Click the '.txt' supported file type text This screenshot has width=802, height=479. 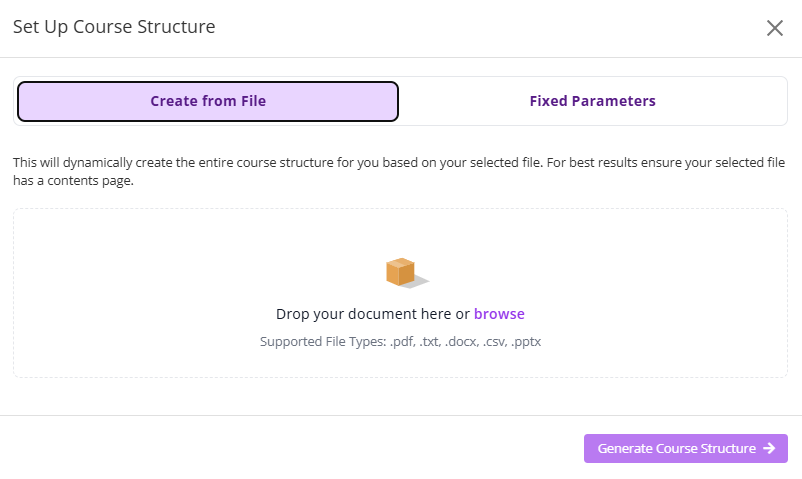[429, 342]
